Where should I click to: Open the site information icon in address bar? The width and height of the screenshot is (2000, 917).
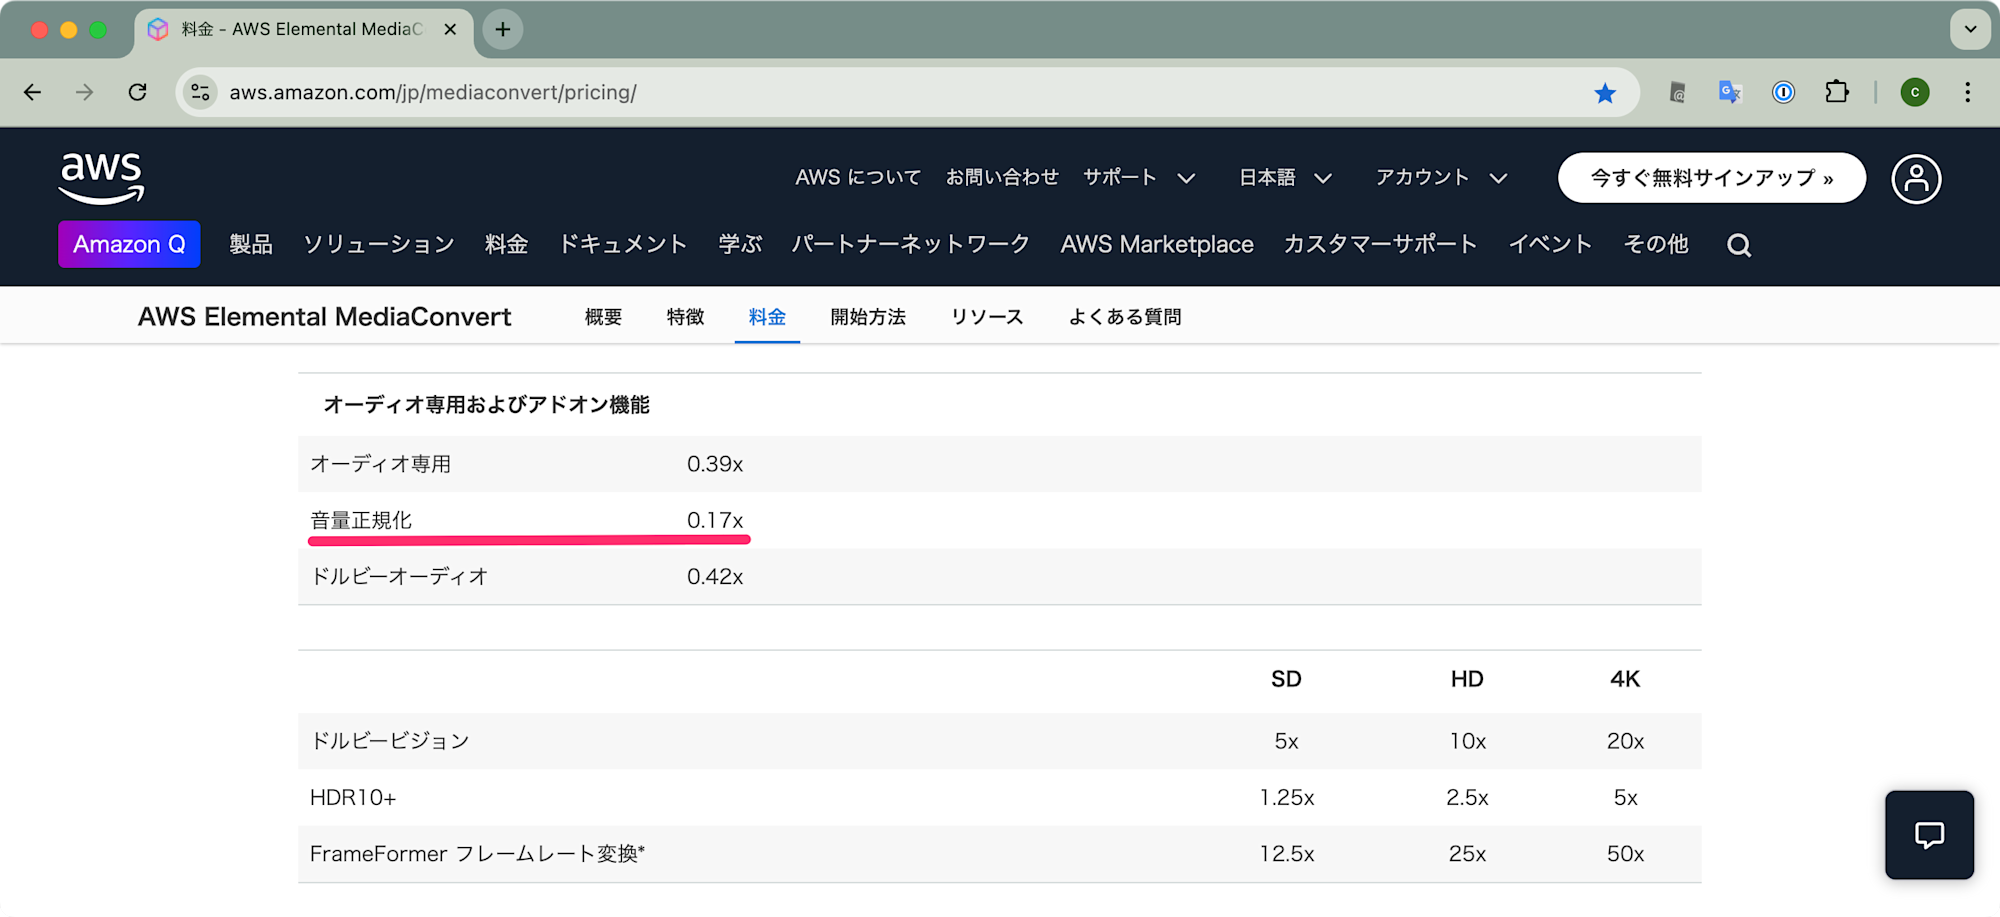click(200, 92)
